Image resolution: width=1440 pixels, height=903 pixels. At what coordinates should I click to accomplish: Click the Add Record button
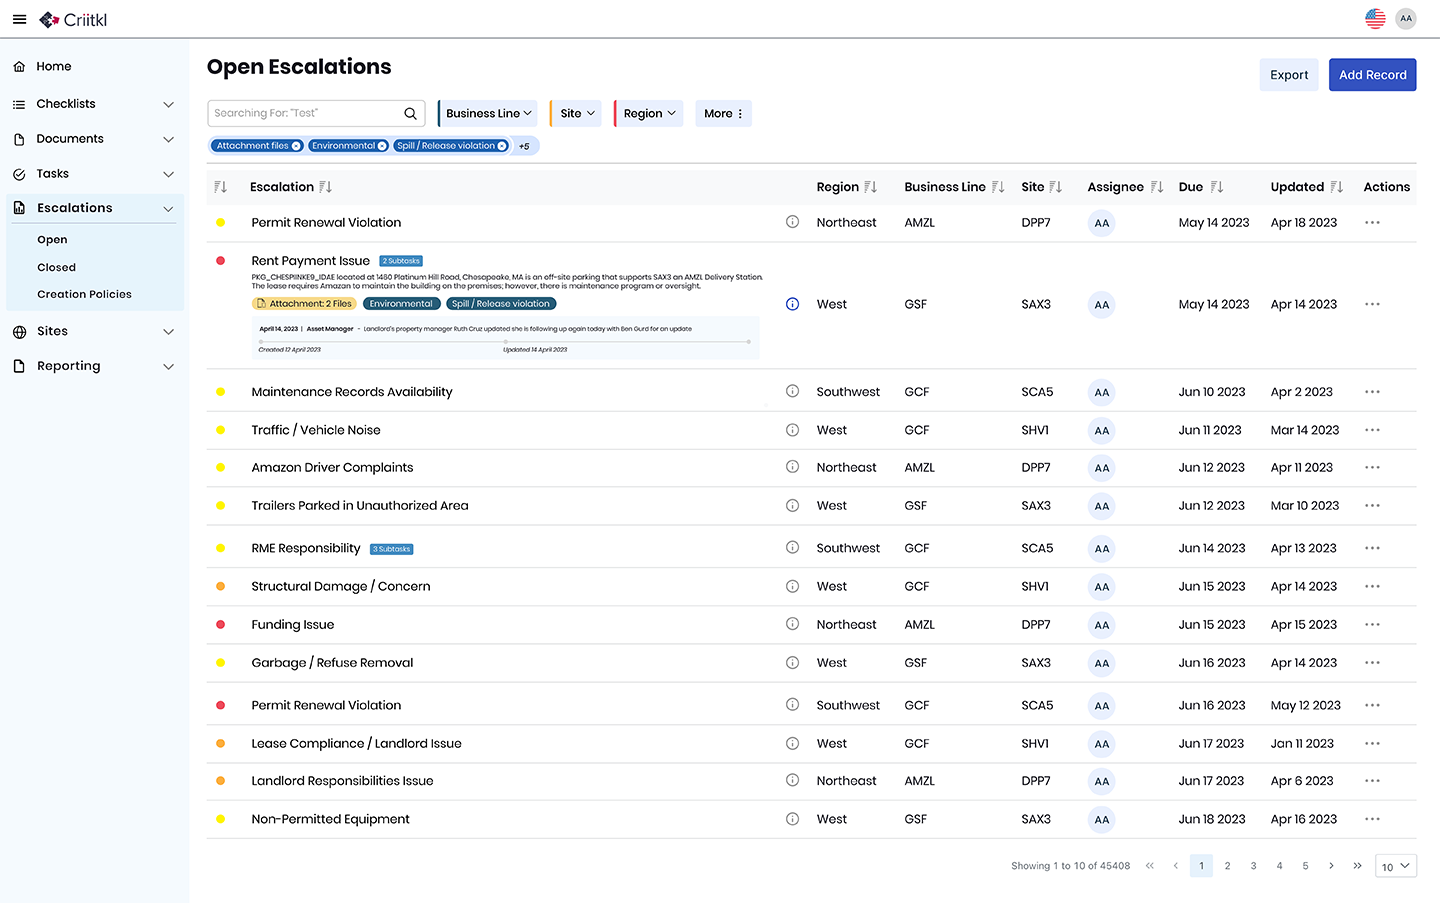pyautogui.click(x=1372, y=75)
